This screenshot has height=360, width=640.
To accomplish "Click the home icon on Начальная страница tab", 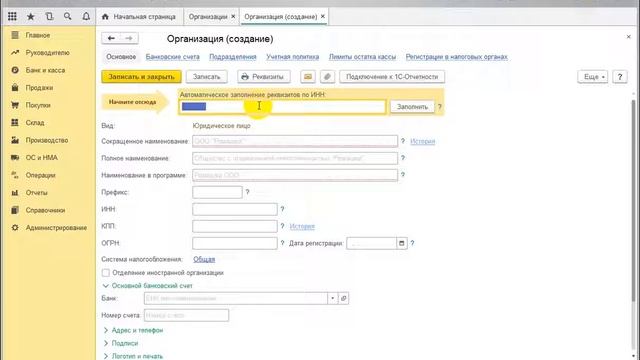I will pyautogui.click(x=105, y=17).
